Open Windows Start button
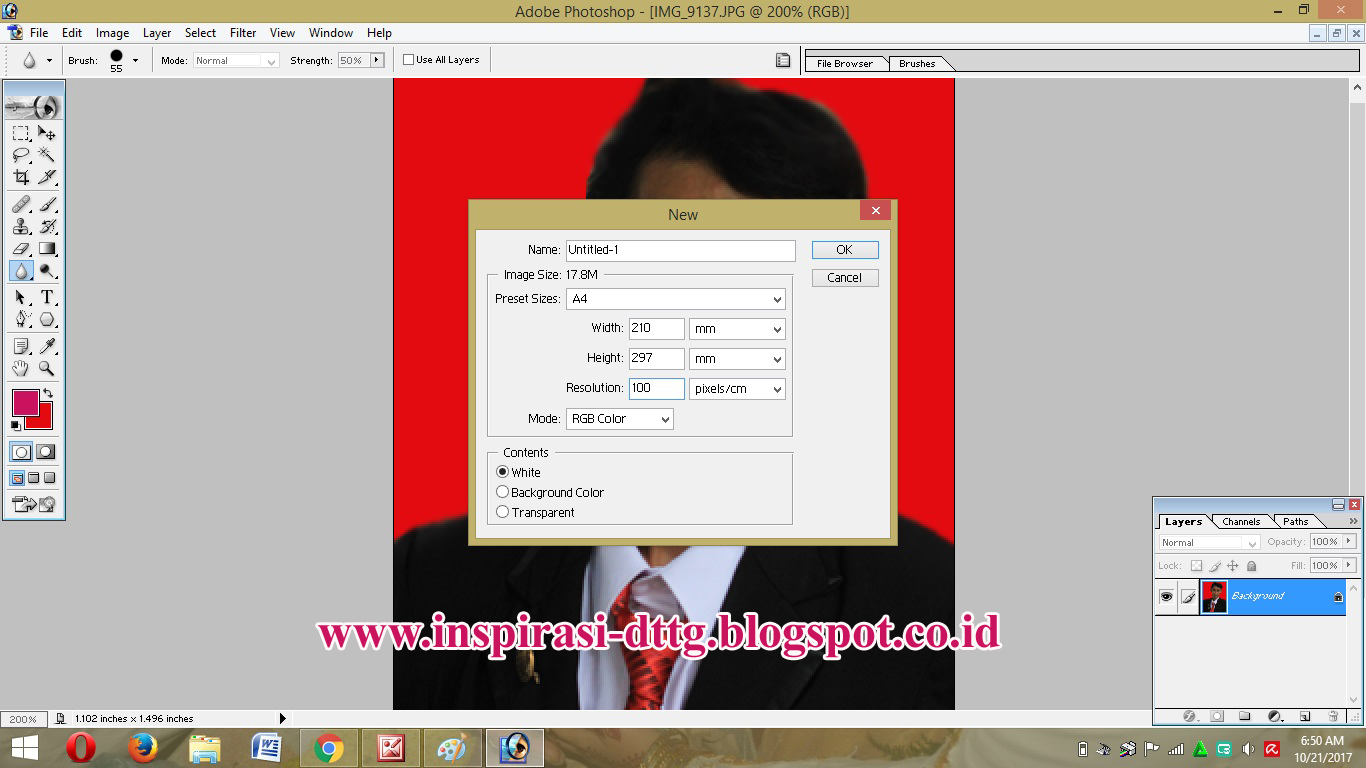The image size is (1366, 768). pos(24,748)
